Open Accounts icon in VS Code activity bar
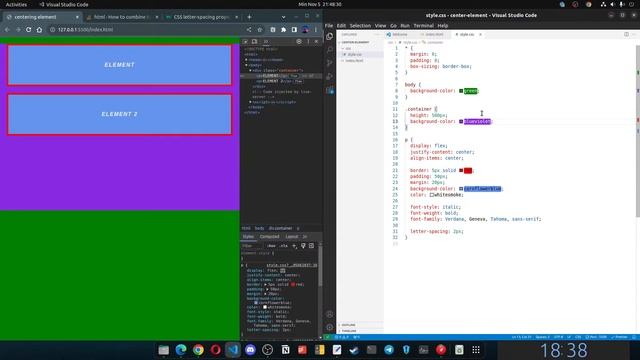The width and height of the screenshot is (640, 360). [x=329, y=314]
